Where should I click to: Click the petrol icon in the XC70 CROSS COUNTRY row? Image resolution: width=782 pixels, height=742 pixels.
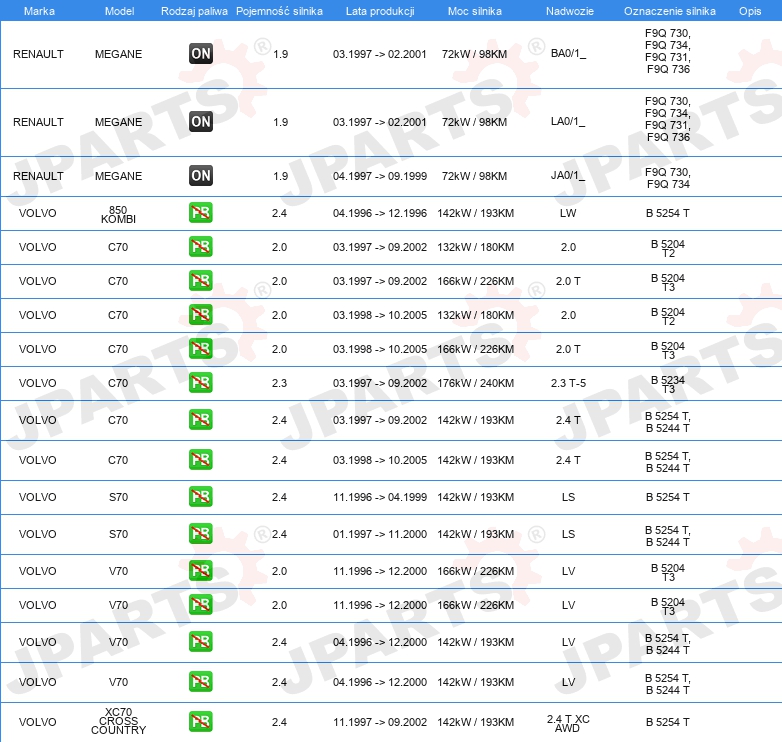point(201,722)
